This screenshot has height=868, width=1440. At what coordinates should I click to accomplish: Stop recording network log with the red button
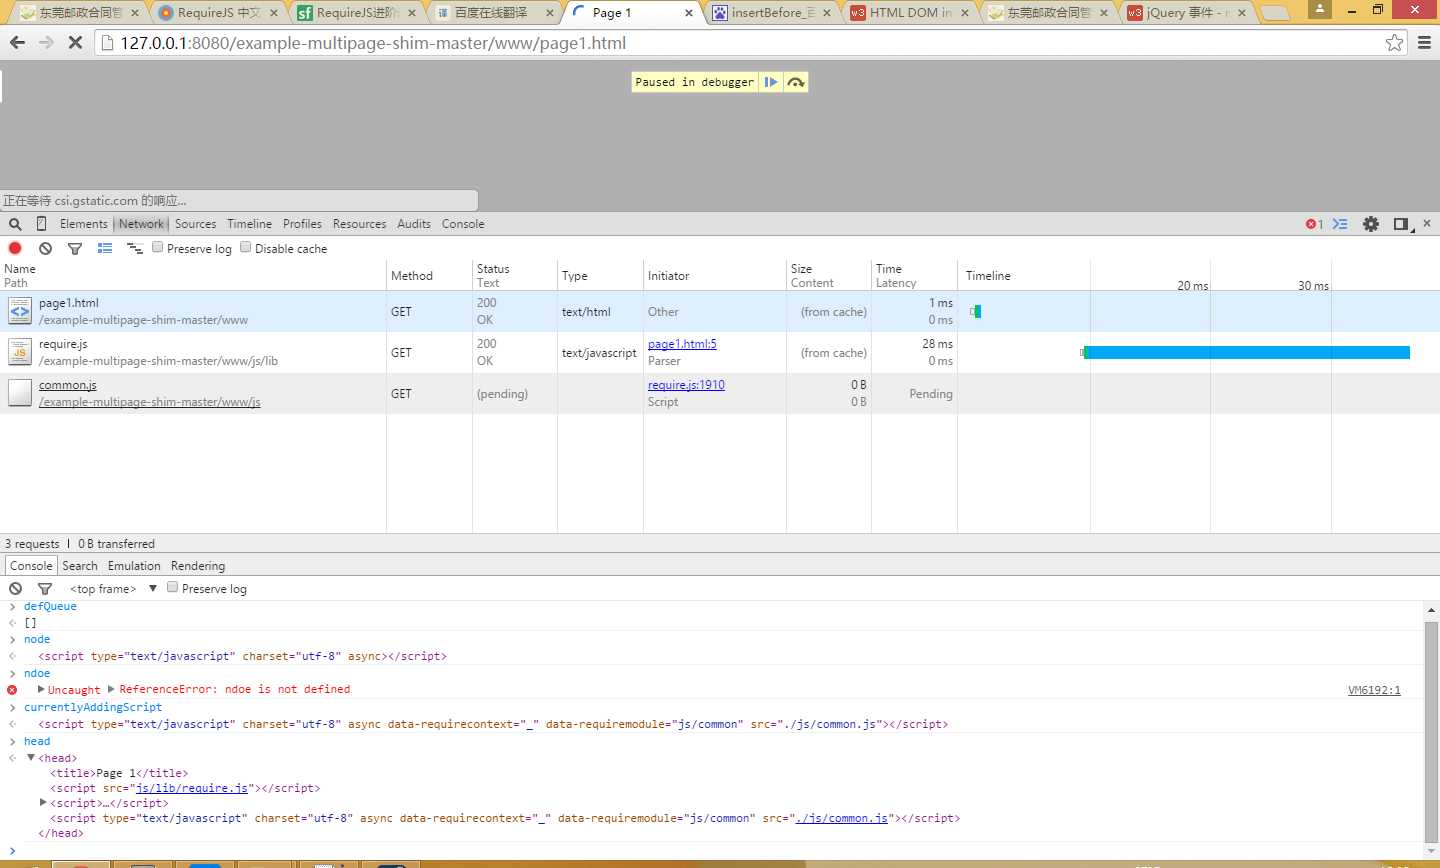point(15,248)
